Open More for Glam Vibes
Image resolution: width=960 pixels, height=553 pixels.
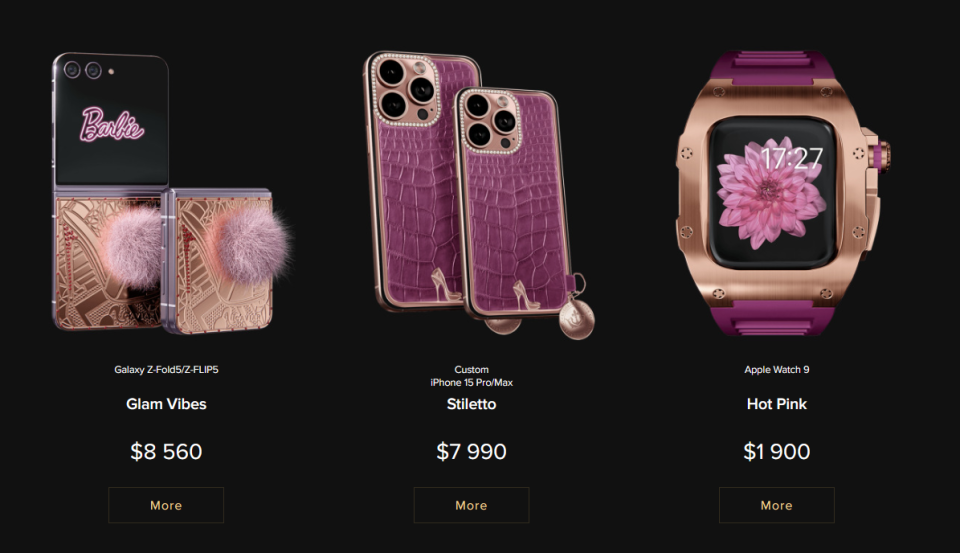pyautogui.click(x=166, y=505)
